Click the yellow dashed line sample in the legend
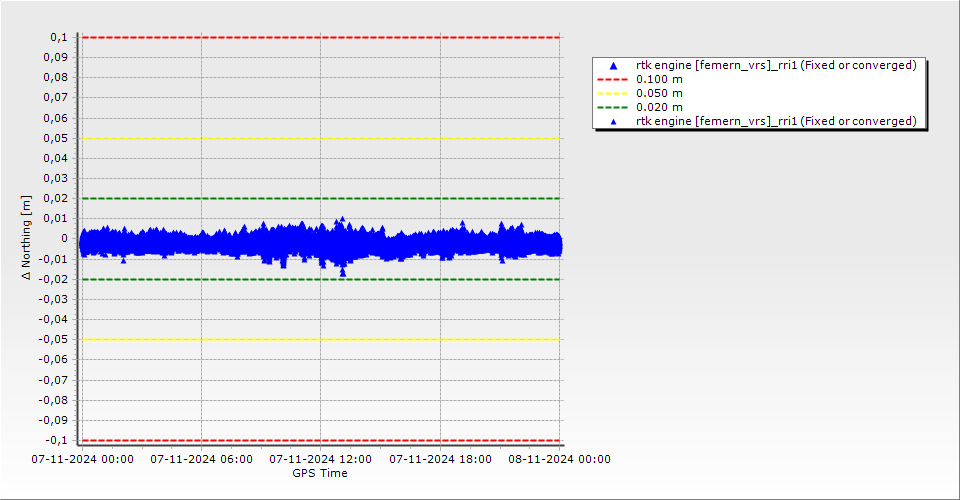This screenshot has height=500, width=960. click(614, 93)
